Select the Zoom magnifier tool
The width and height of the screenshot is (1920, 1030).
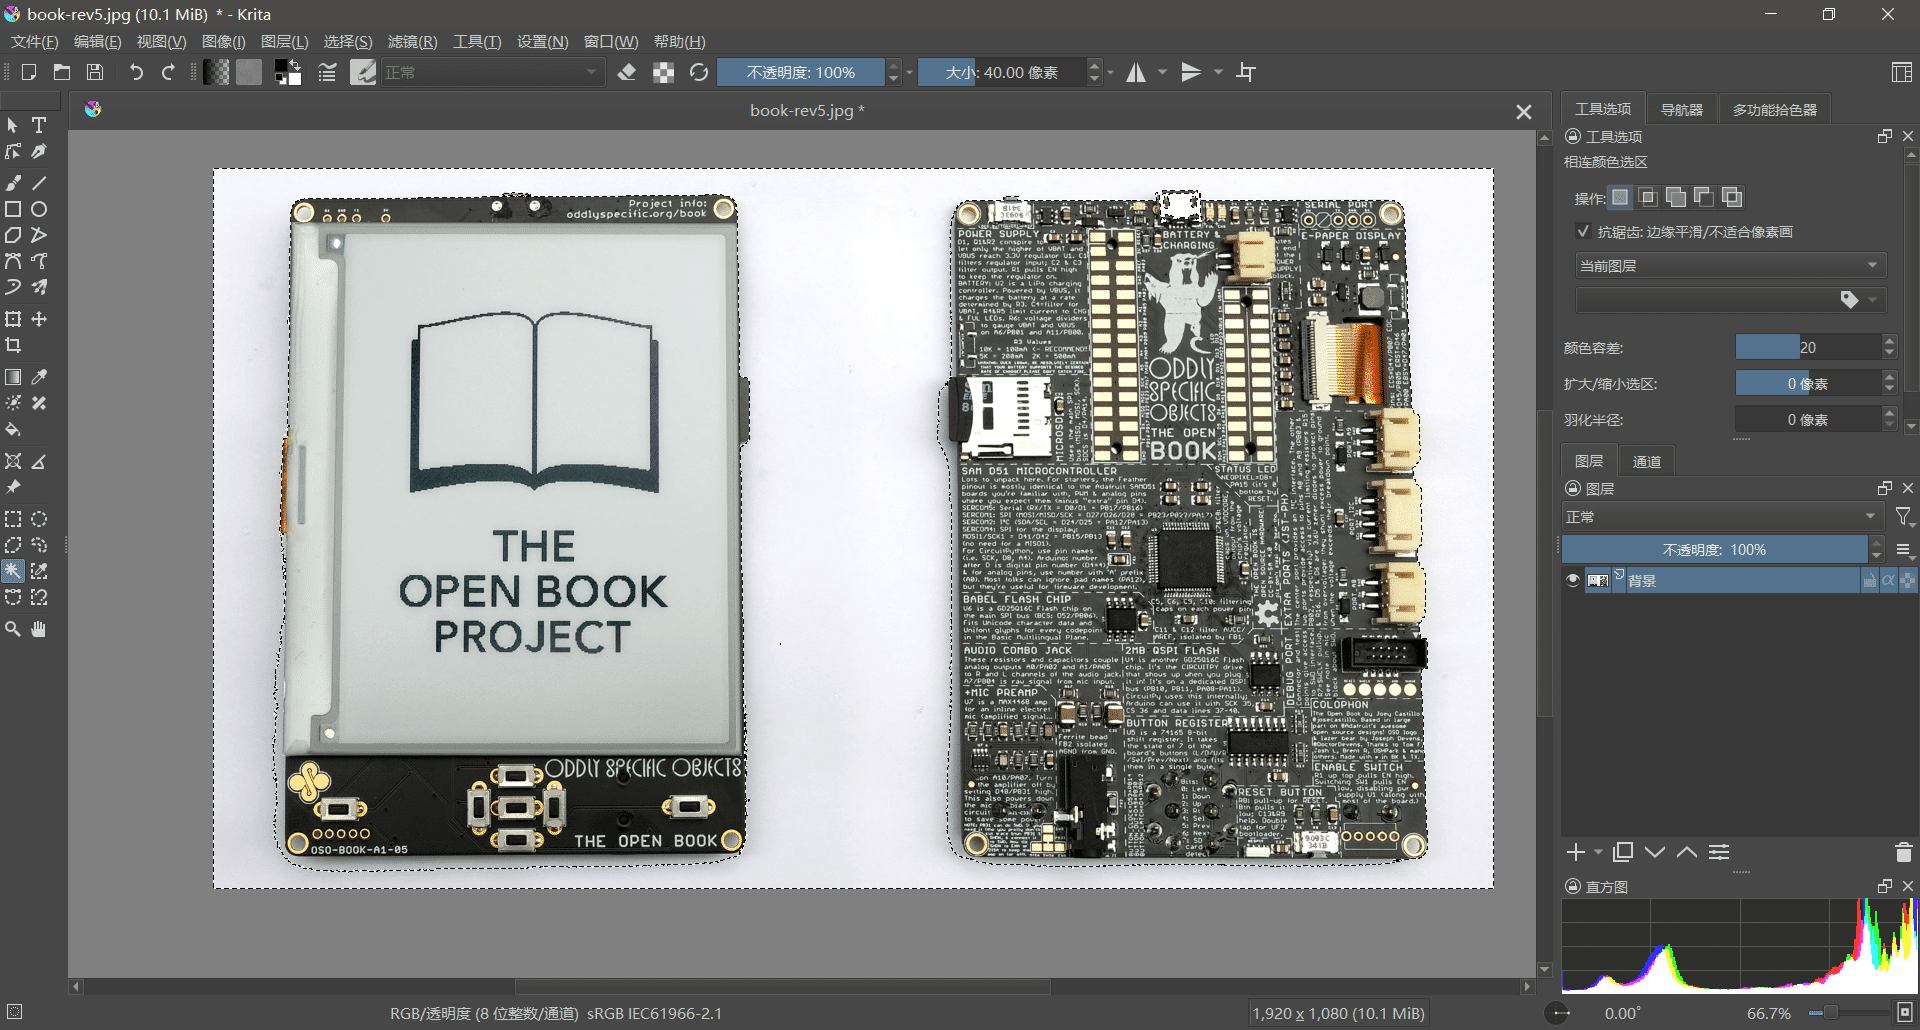click(x=13, y=629)
